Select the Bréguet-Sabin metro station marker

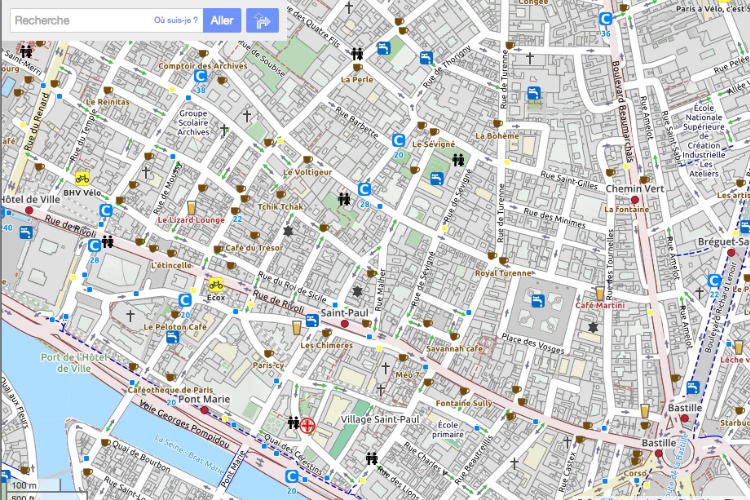tap(731, 253)
